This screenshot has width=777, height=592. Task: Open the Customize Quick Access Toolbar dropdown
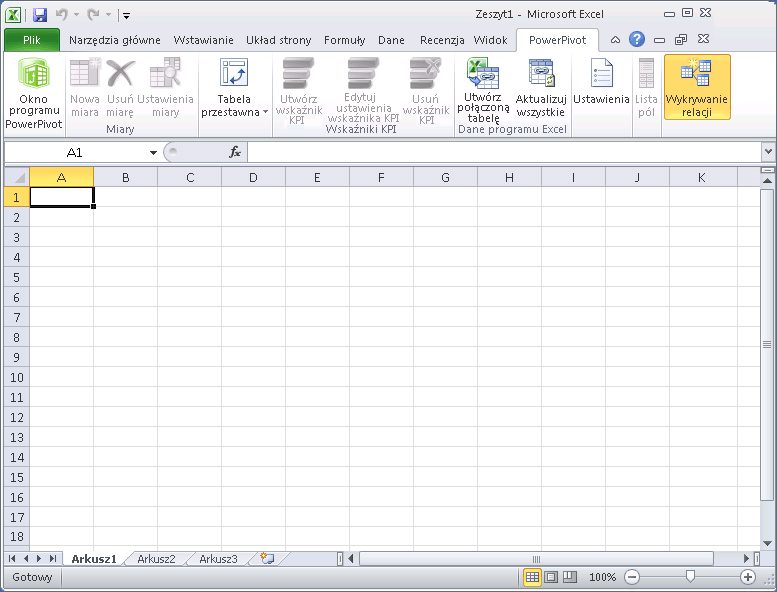click(126, 16)
